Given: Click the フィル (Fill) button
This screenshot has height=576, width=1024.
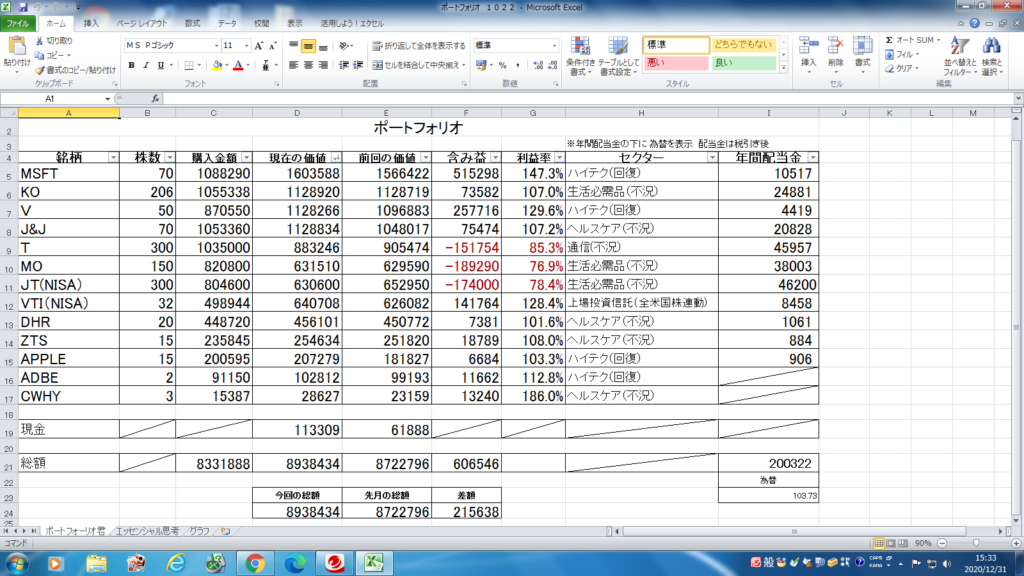Looking at the screenshot, I should point(903,54).
